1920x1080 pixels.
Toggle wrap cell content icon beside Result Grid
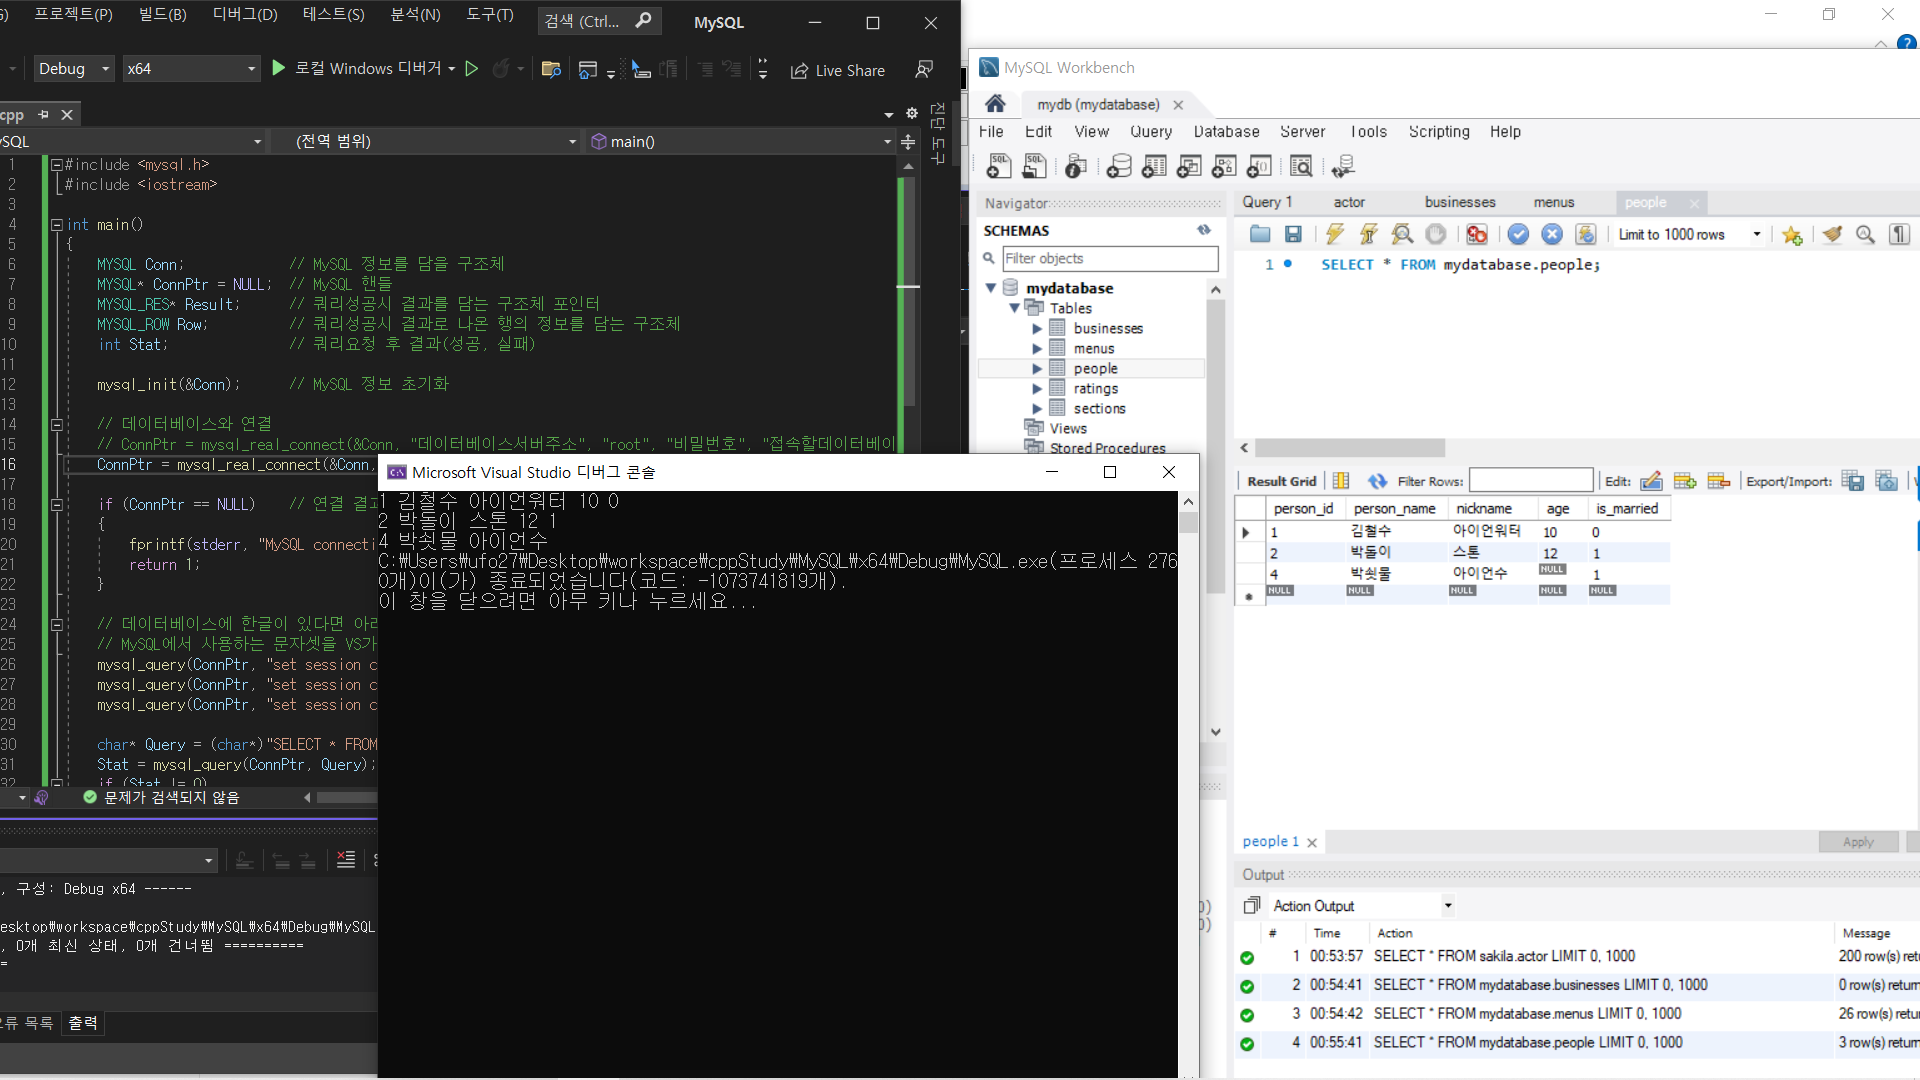click(1341, 481)
